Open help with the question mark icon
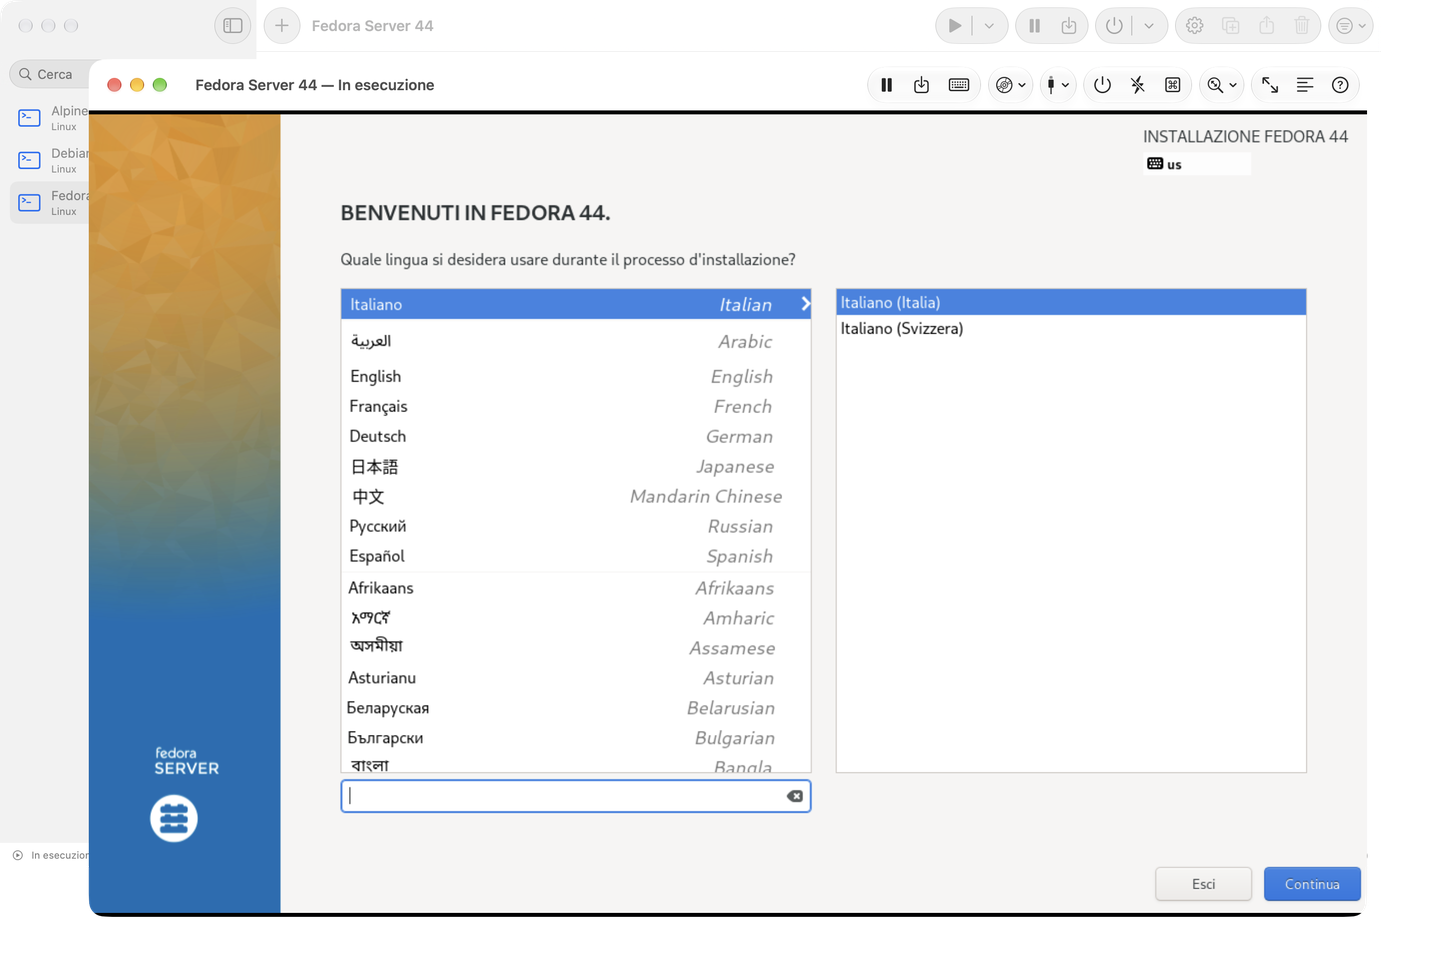Viewport: 1440px width, 976px height. [x=1340, y=85]
